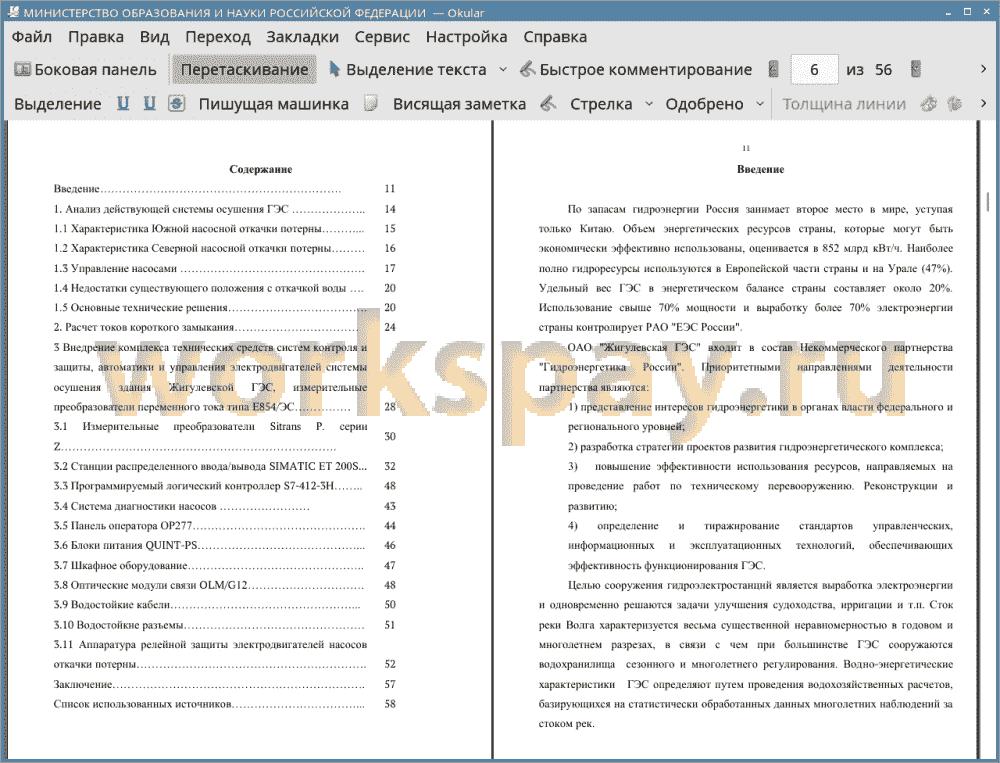1000x763 pixels.
Task: Click the Okular icon in title bar
Action: [x=13, y=11]
